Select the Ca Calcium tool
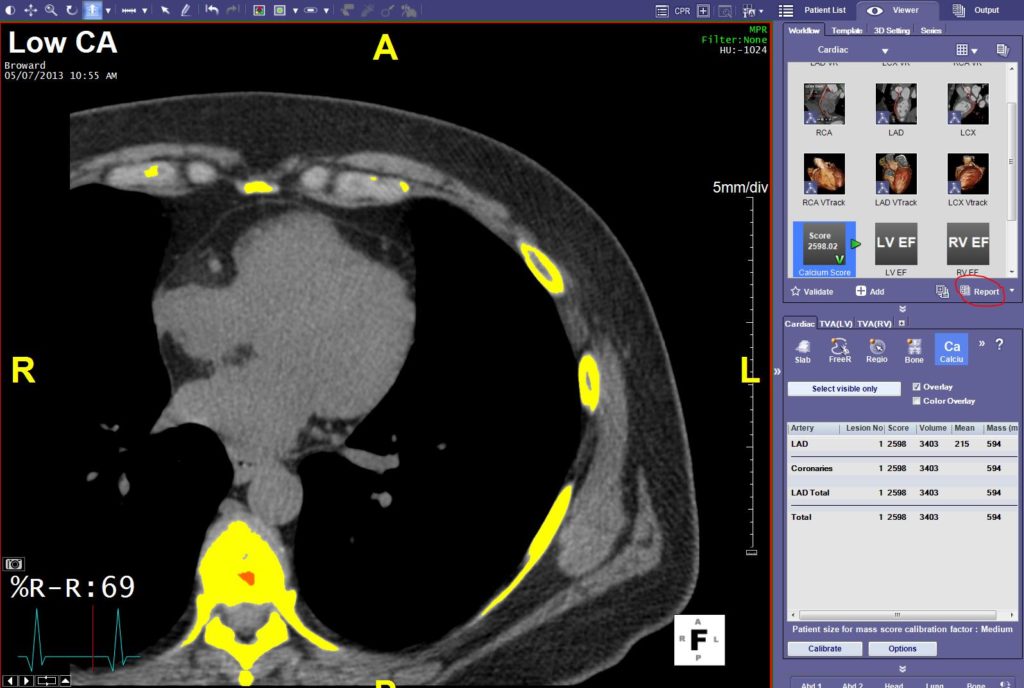The height and width of the screenshot is (688, 1024). 952,349
